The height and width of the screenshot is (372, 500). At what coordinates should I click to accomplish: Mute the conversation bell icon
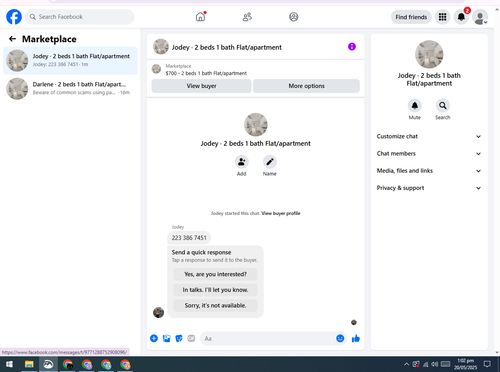point(414,106)
